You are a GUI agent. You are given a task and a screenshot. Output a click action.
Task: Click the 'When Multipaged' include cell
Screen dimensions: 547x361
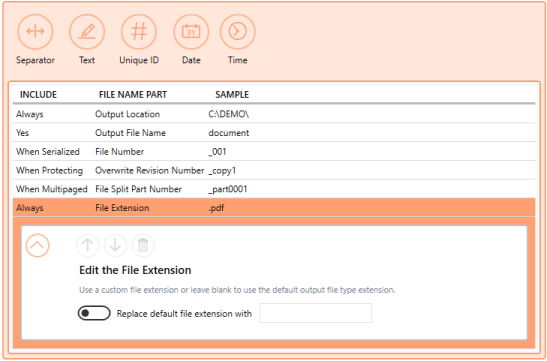pyautogui.click(x=52, y=189)
